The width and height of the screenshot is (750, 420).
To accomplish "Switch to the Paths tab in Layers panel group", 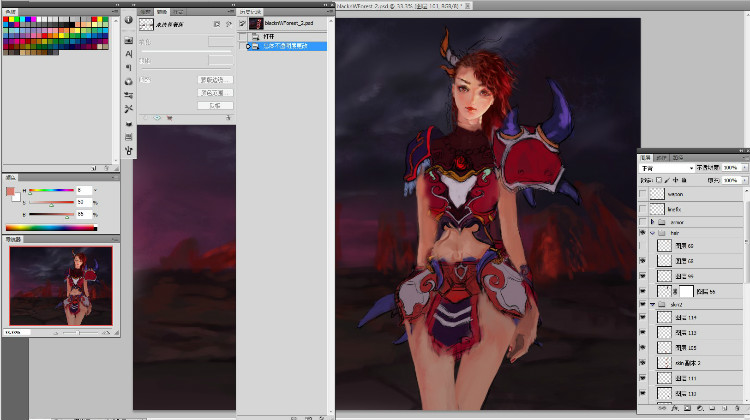I will (678, 157).
